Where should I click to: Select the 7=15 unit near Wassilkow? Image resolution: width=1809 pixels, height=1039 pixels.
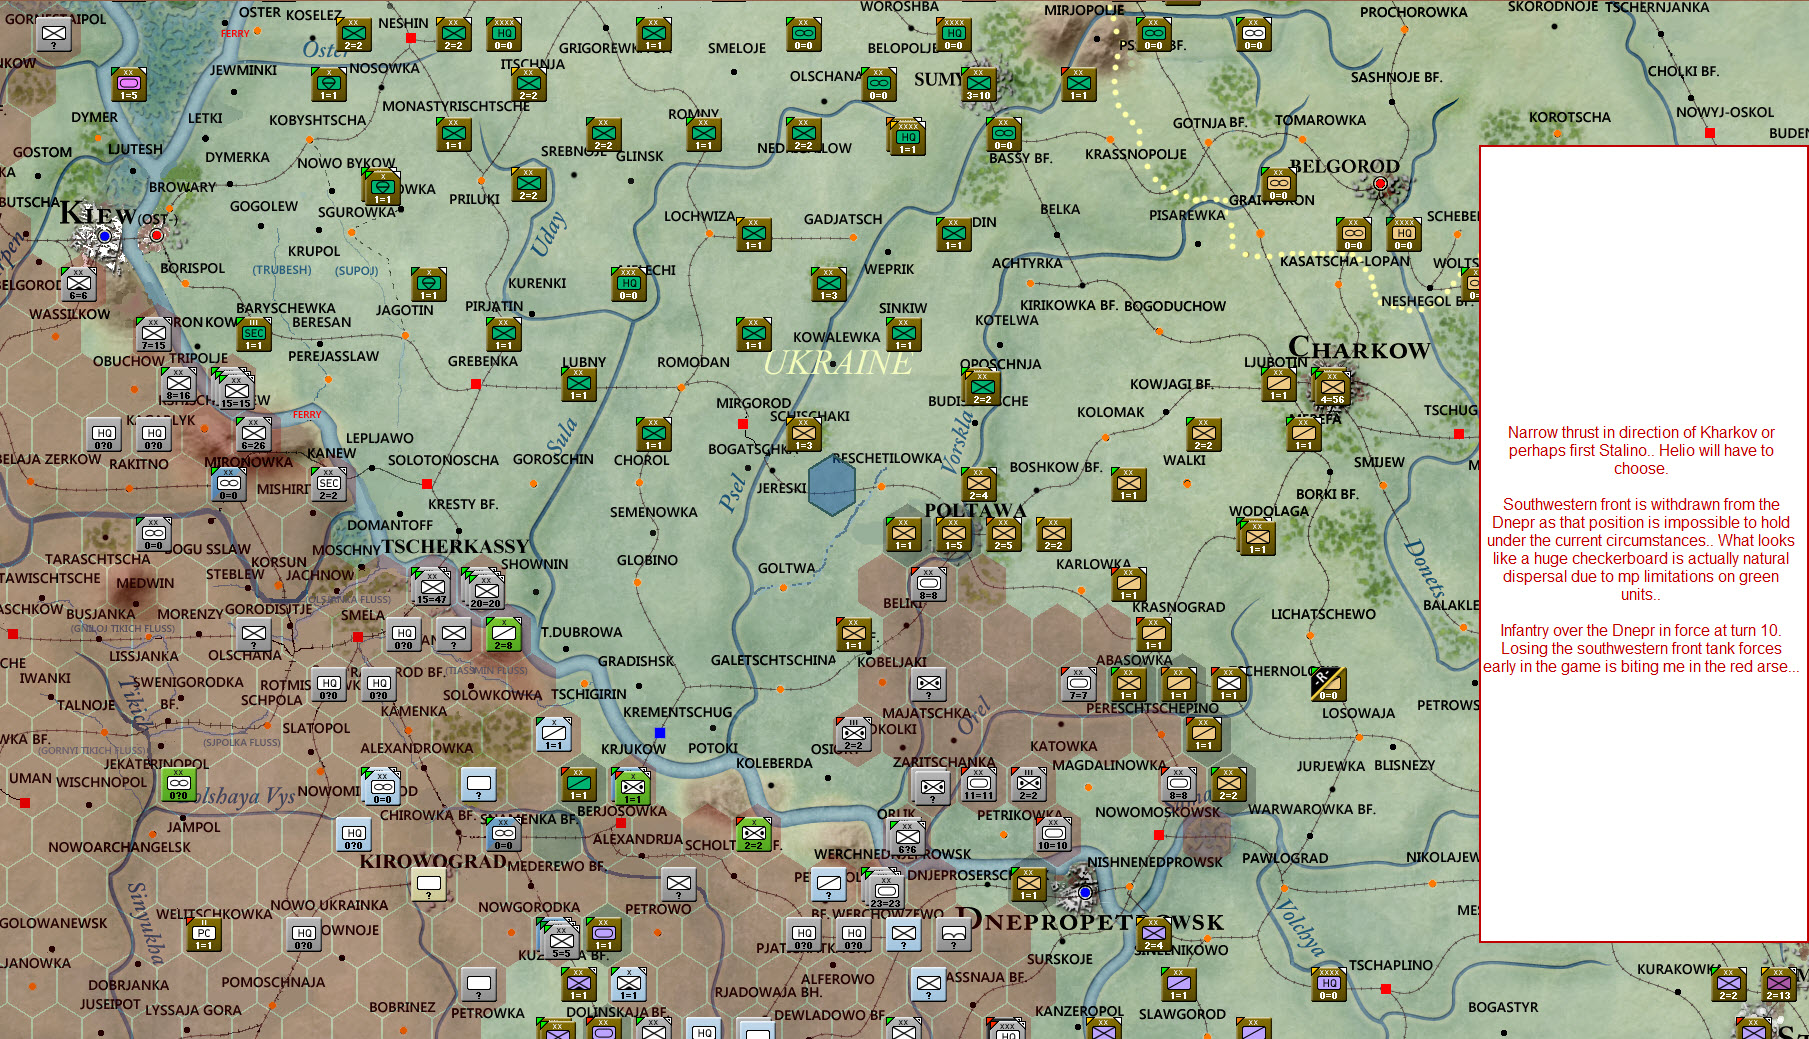click(153, 334)
